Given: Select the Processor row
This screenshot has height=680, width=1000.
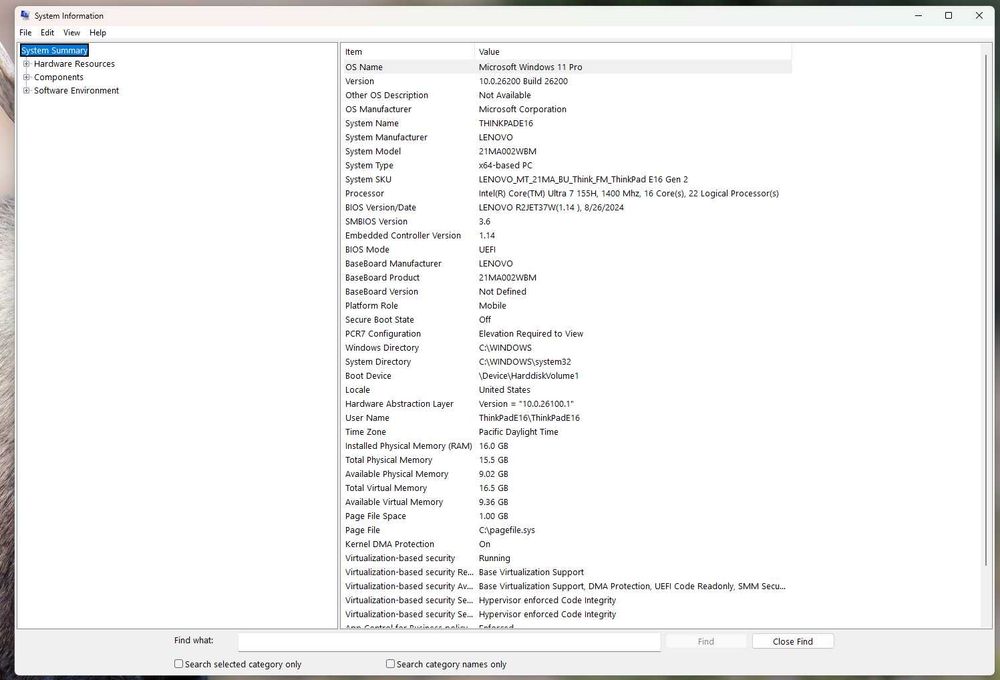Looking at the screenshot, I should (566, 193).
